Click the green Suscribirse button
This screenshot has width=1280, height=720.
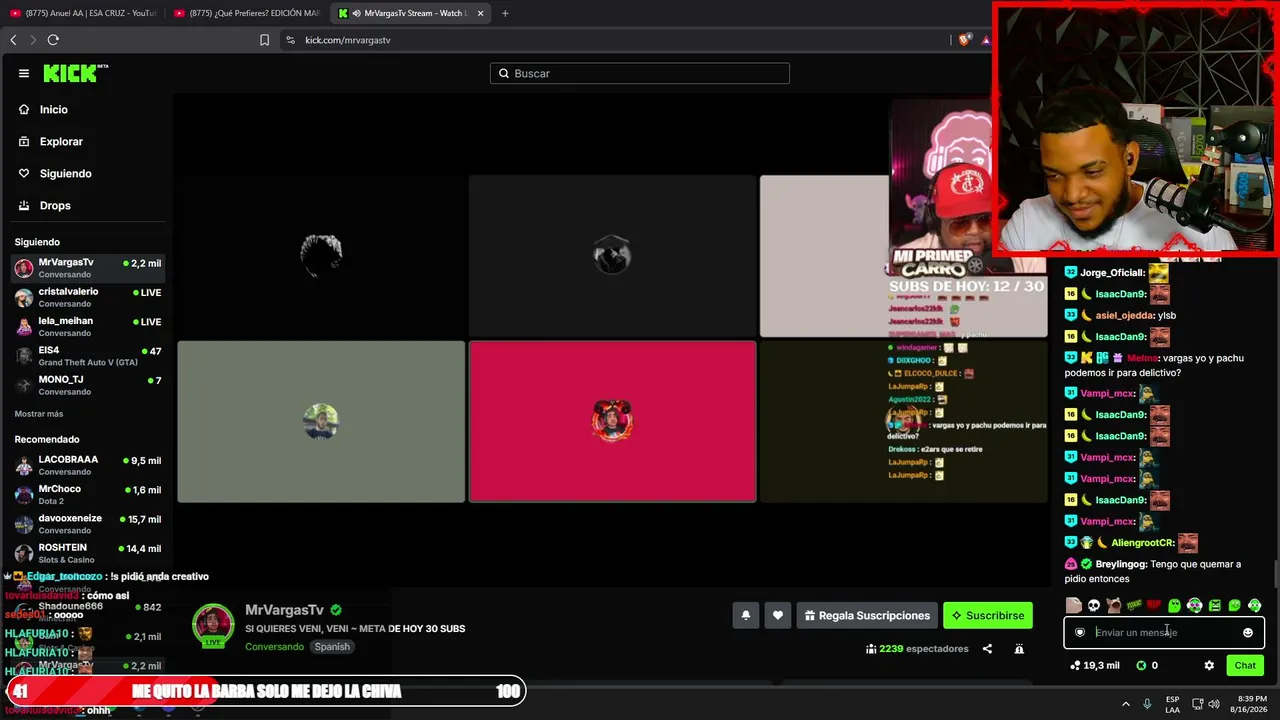(x=988, y=615)
